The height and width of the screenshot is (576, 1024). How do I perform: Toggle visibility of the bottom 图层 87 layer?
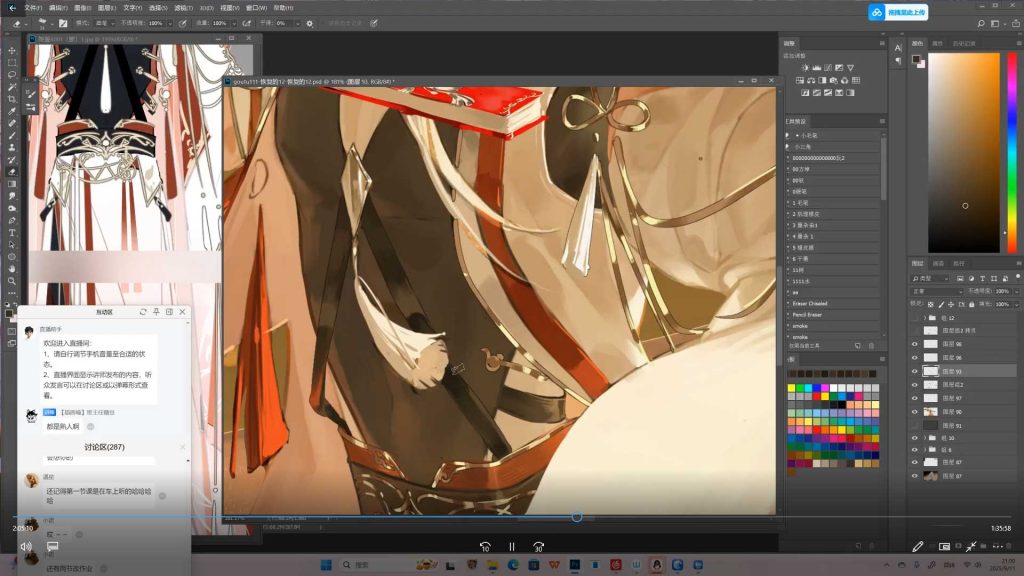click(x=914, y=476)
